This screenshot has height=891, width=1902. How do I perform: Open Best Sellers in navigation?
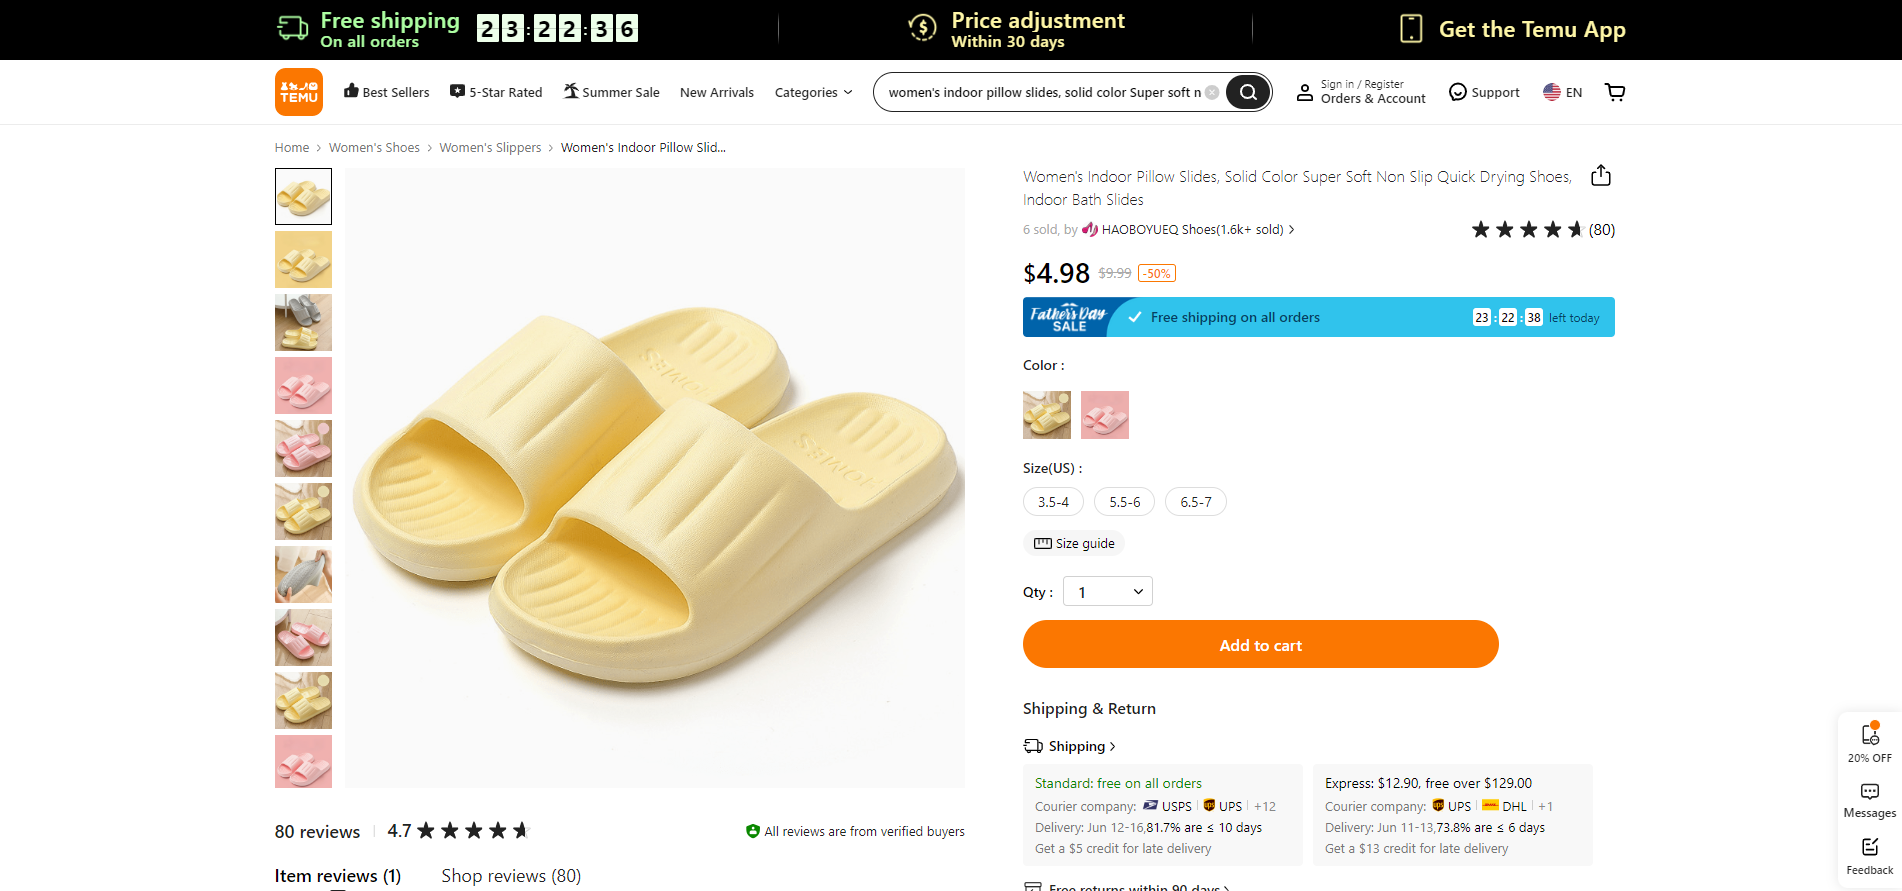click(386, 92)
